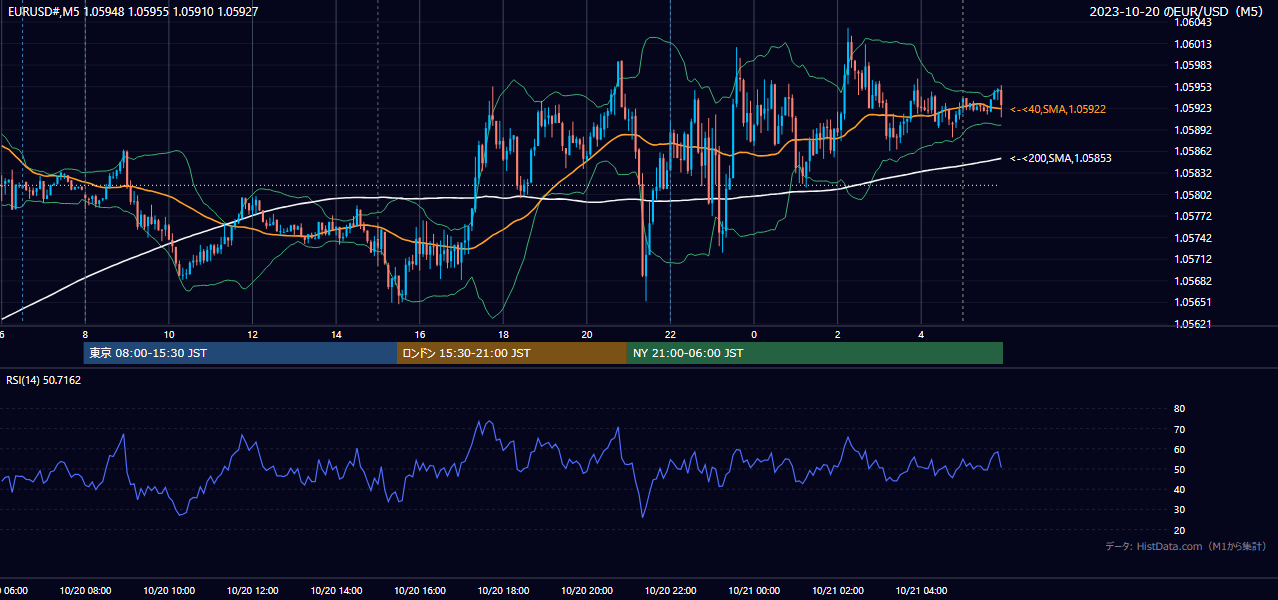Click the '<-<200,SMA,1.05853' indicator label
1278x600 pixels.
click(1061, 158)
